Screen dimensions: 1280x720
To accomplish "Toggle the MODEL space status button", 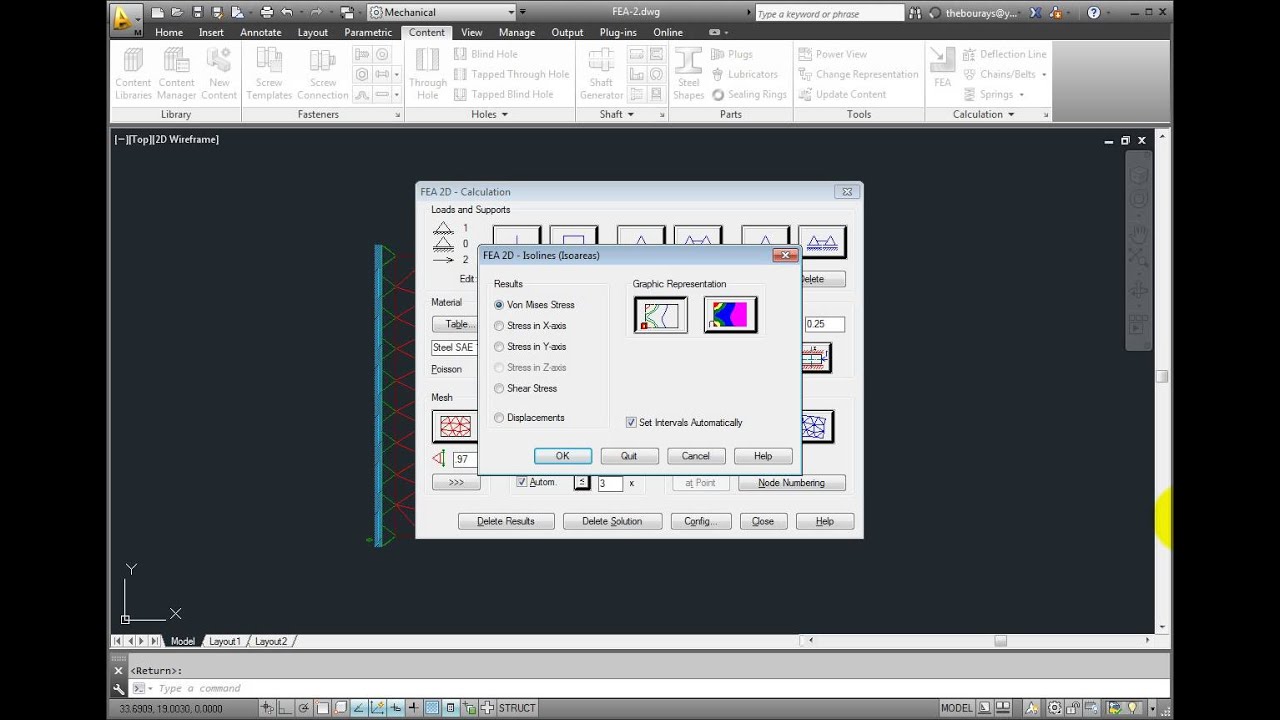I will (x=956, y=708).
